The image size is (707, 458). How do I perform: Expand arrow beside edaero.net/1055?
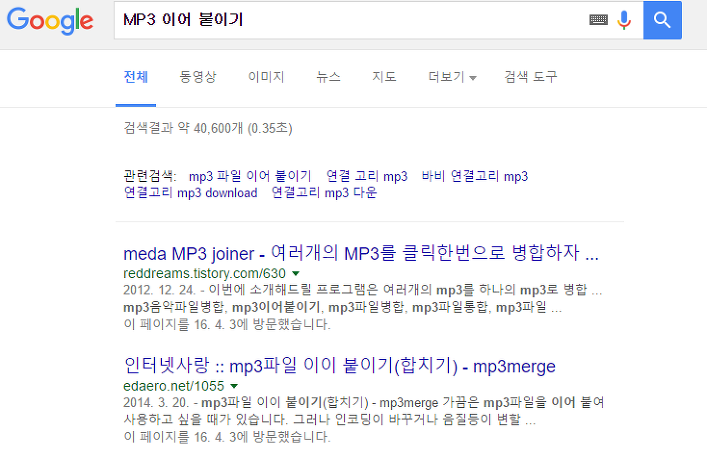click(x=234, y=386)
